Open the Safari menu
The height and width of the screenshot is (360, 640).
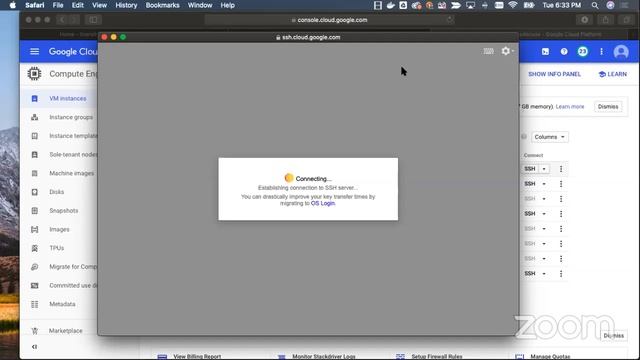point(35,5)
